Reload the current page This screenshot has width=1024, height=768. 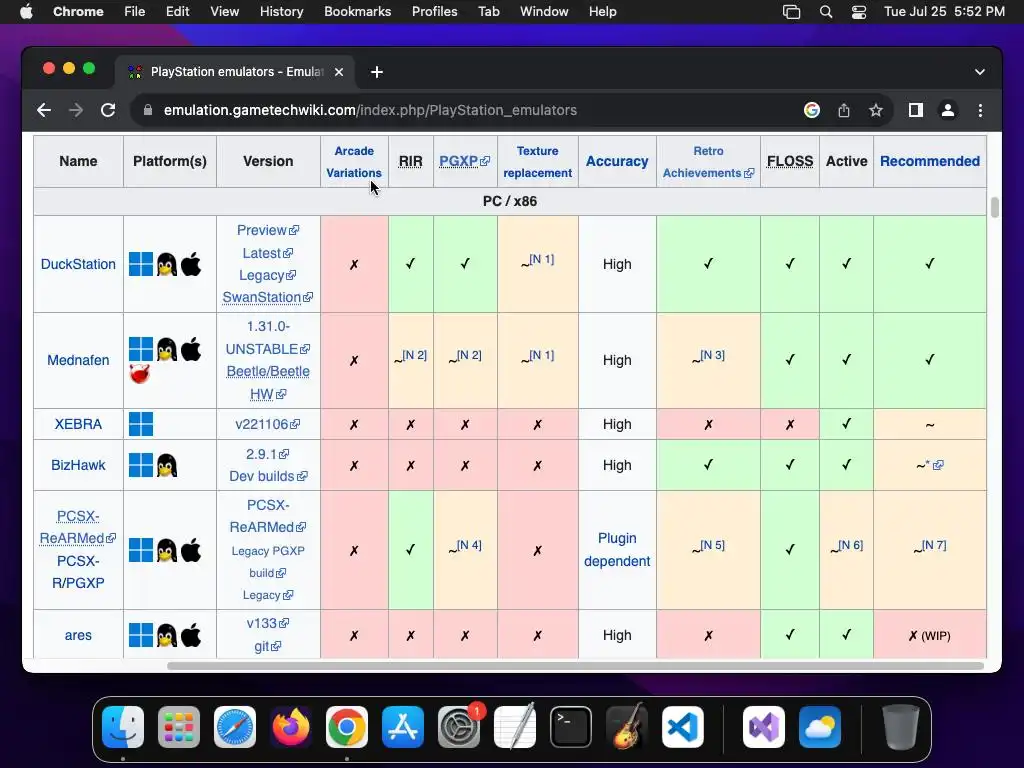[108, 110]
